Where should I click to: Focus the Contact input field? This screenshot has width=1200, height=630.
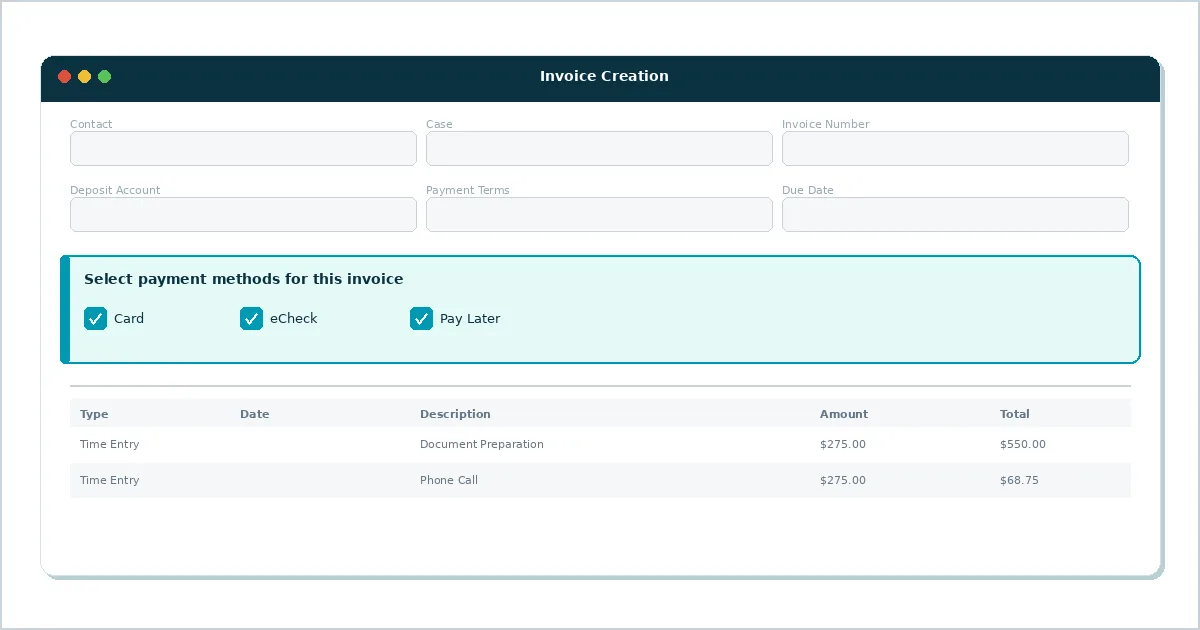click(243, 149)
